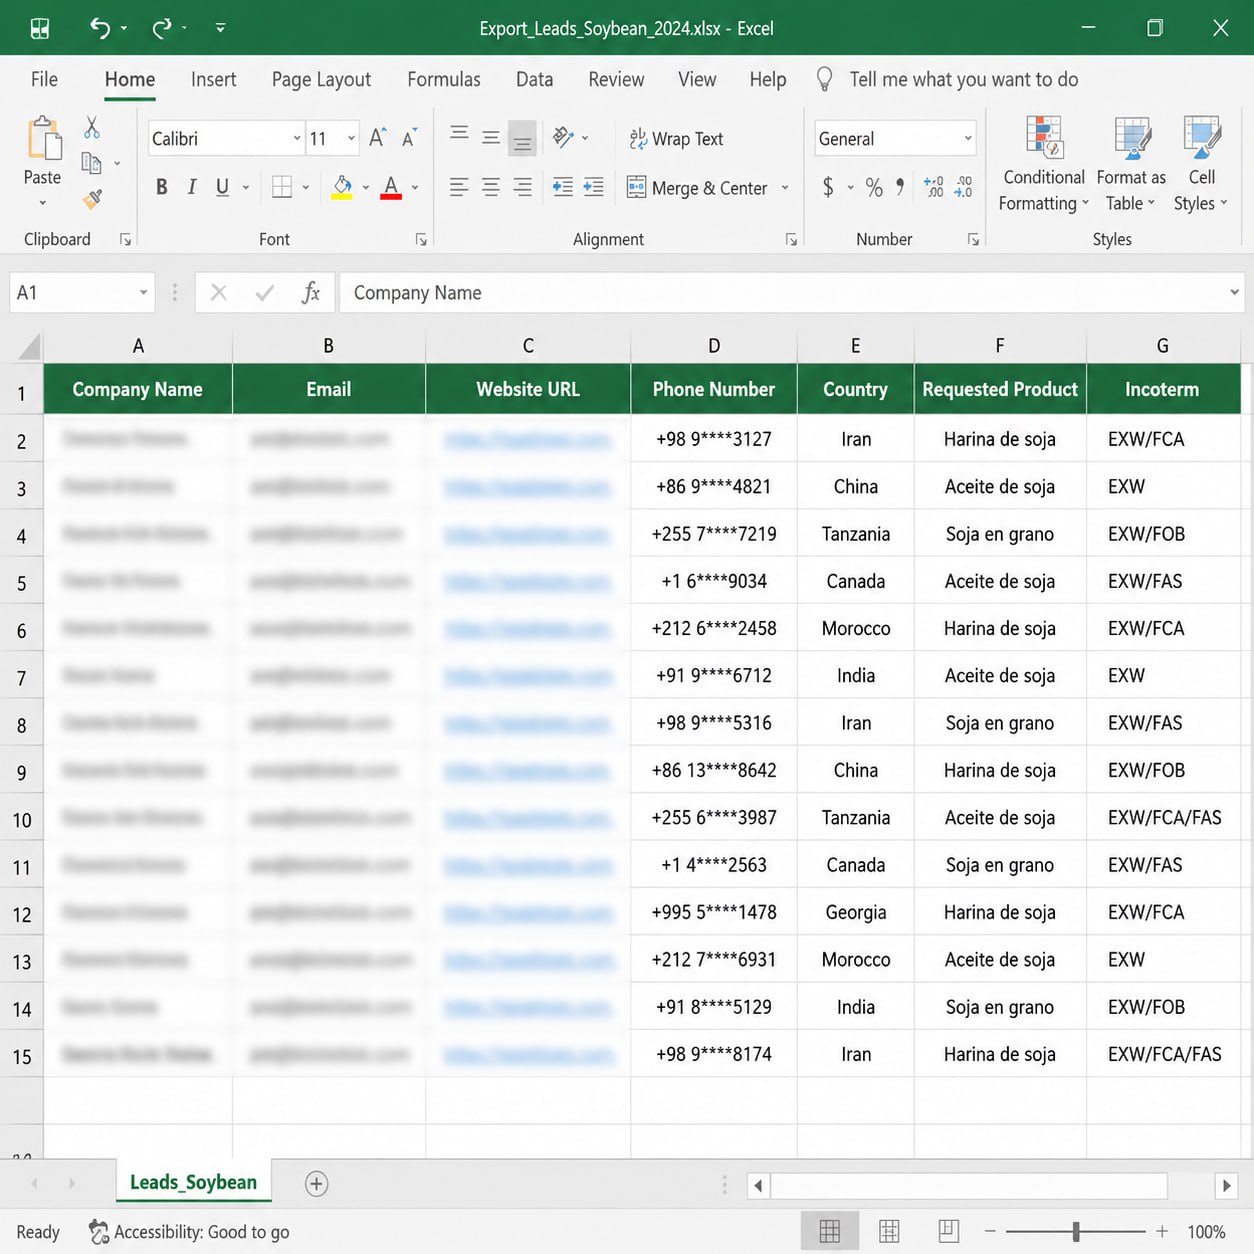Select the Leads_Soybean sheet tab
Viewport: 1254px width, 1254px height.
[193, 1183]
